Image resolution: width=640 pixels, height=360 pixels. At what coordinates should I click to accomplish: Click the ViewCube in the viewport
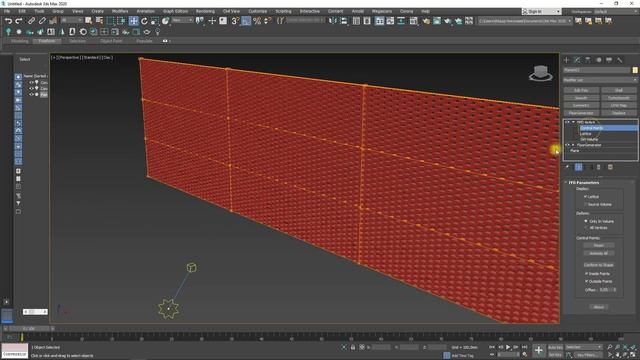(x=541, y=73)
